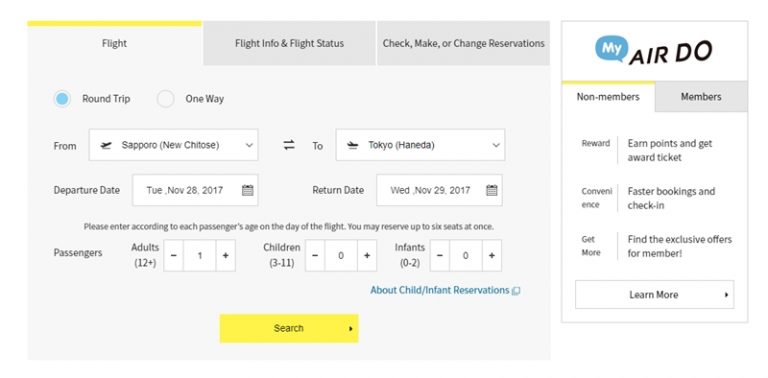Decrease the Infants count with minus
Viewport: 768px width, 378px height.
[440, 255]
